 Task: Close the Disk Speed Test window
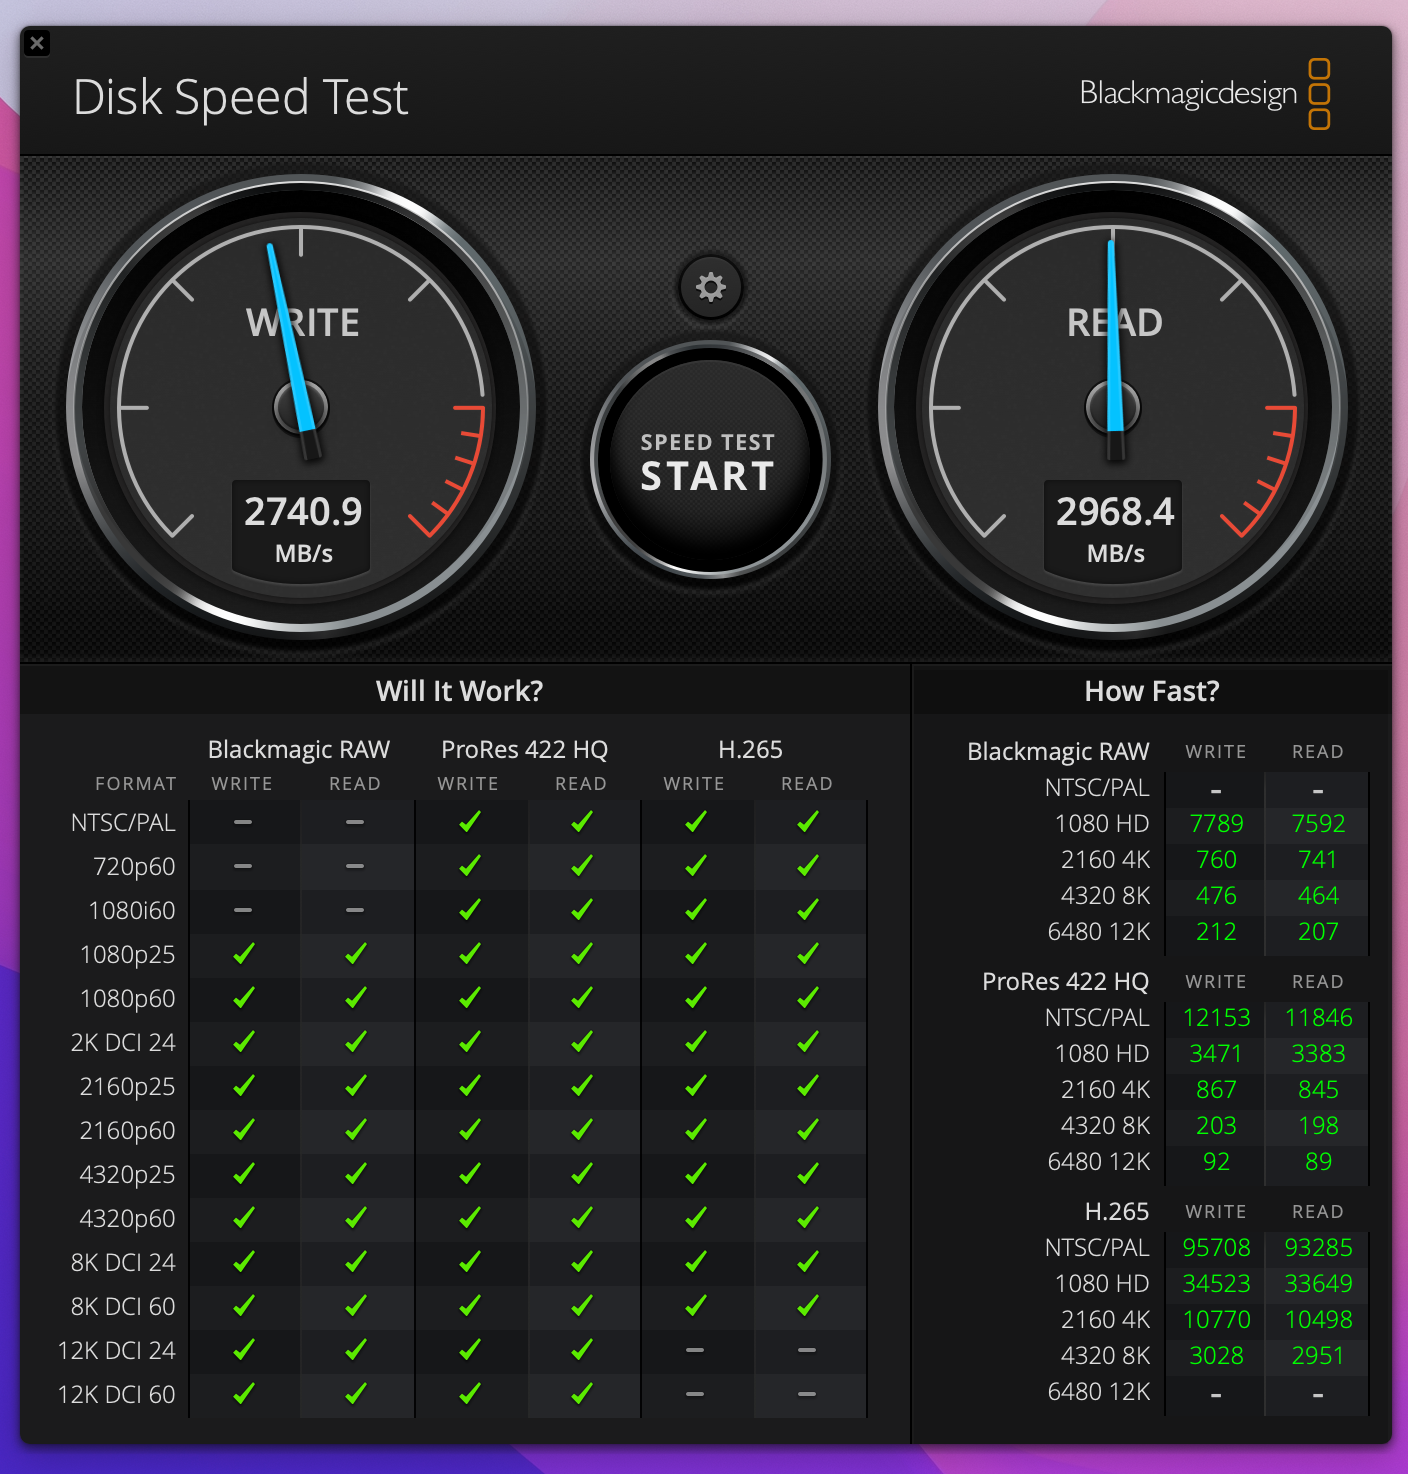click(37, 43)
